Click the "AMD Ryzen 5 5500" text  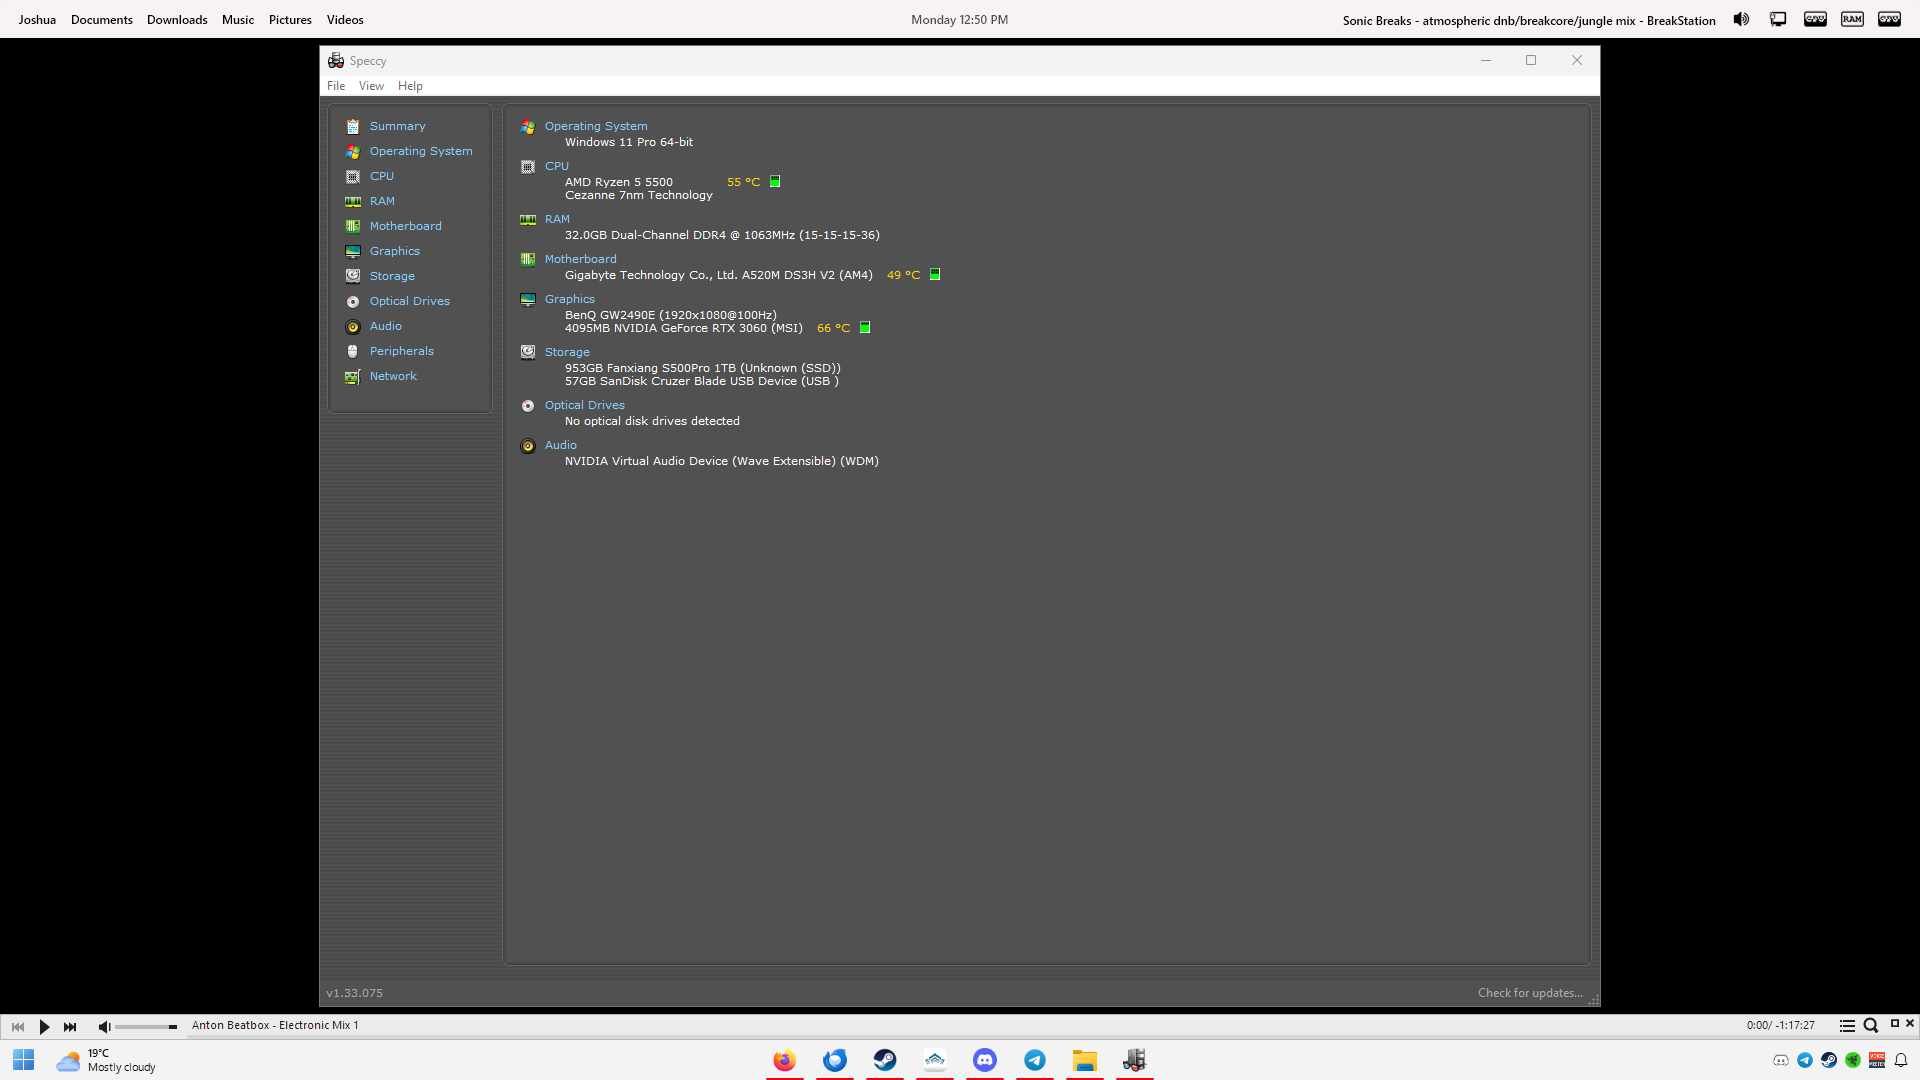(x=619, y=182)
